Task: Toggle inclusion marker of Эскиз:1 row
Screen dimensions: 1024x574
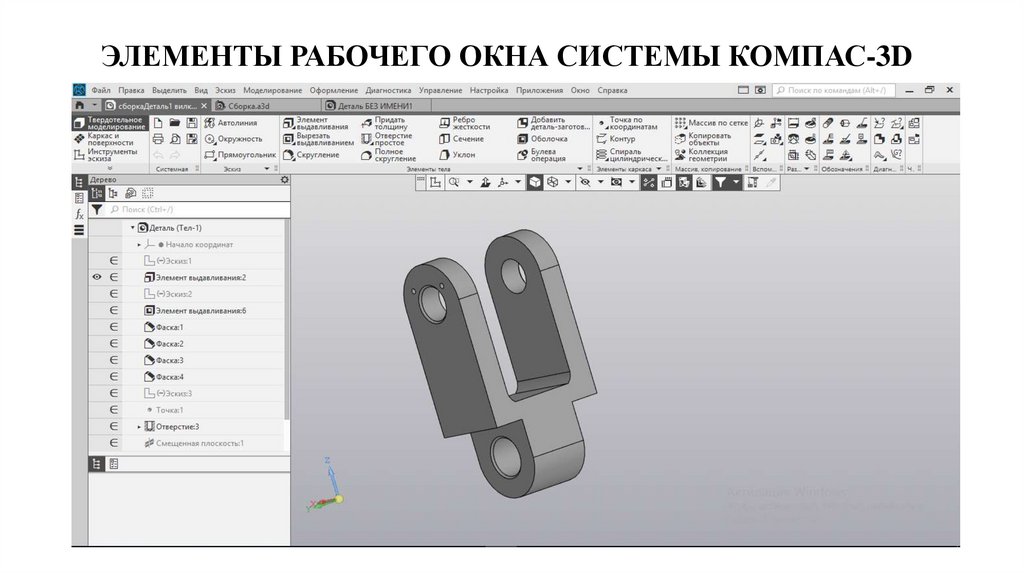Action: point(114,261)
